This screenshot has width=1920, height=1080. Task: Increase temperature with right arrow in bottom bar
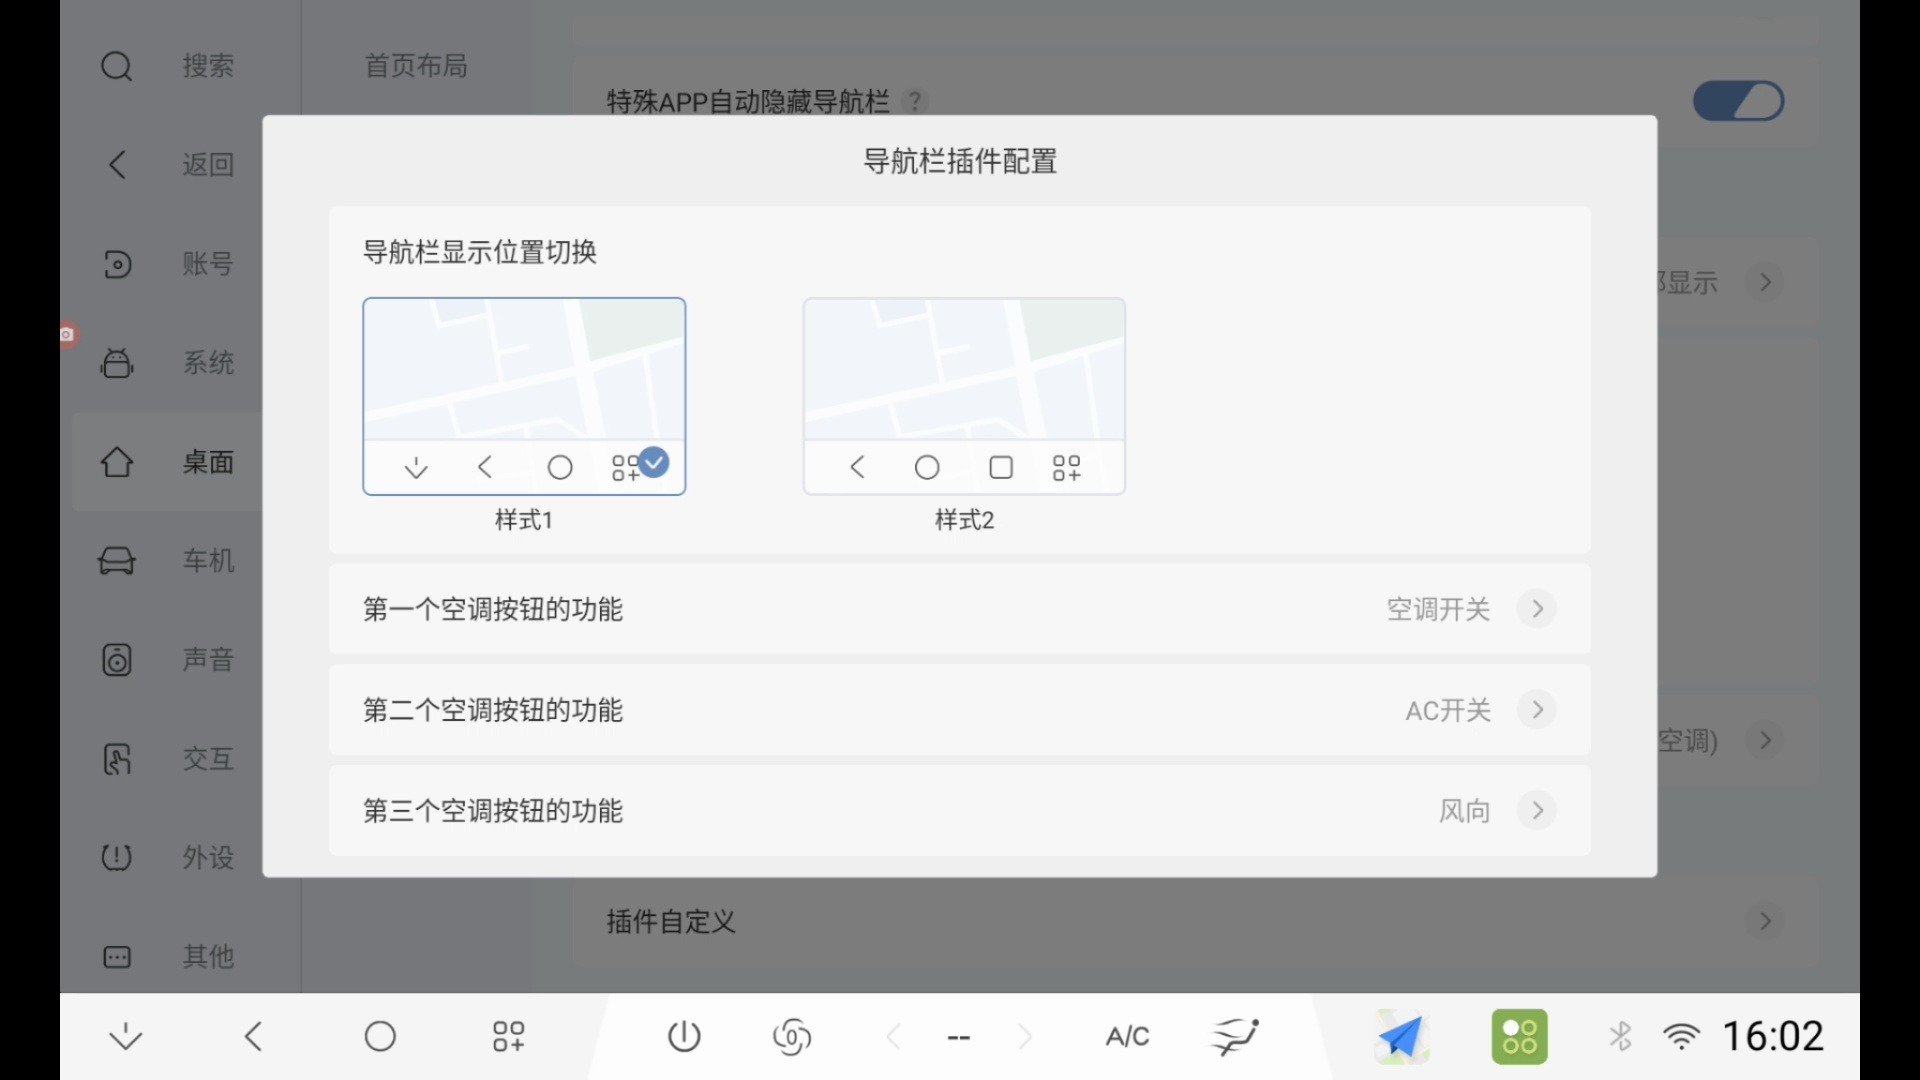pyautogui.click(x=1024, y=1037)
